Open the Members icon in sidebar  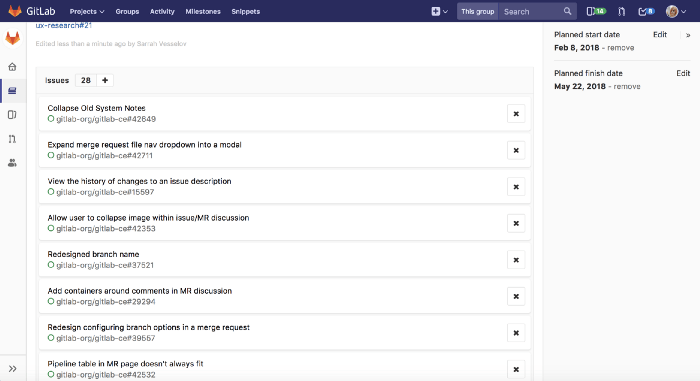pyautogui.click(x=12, y=163)
